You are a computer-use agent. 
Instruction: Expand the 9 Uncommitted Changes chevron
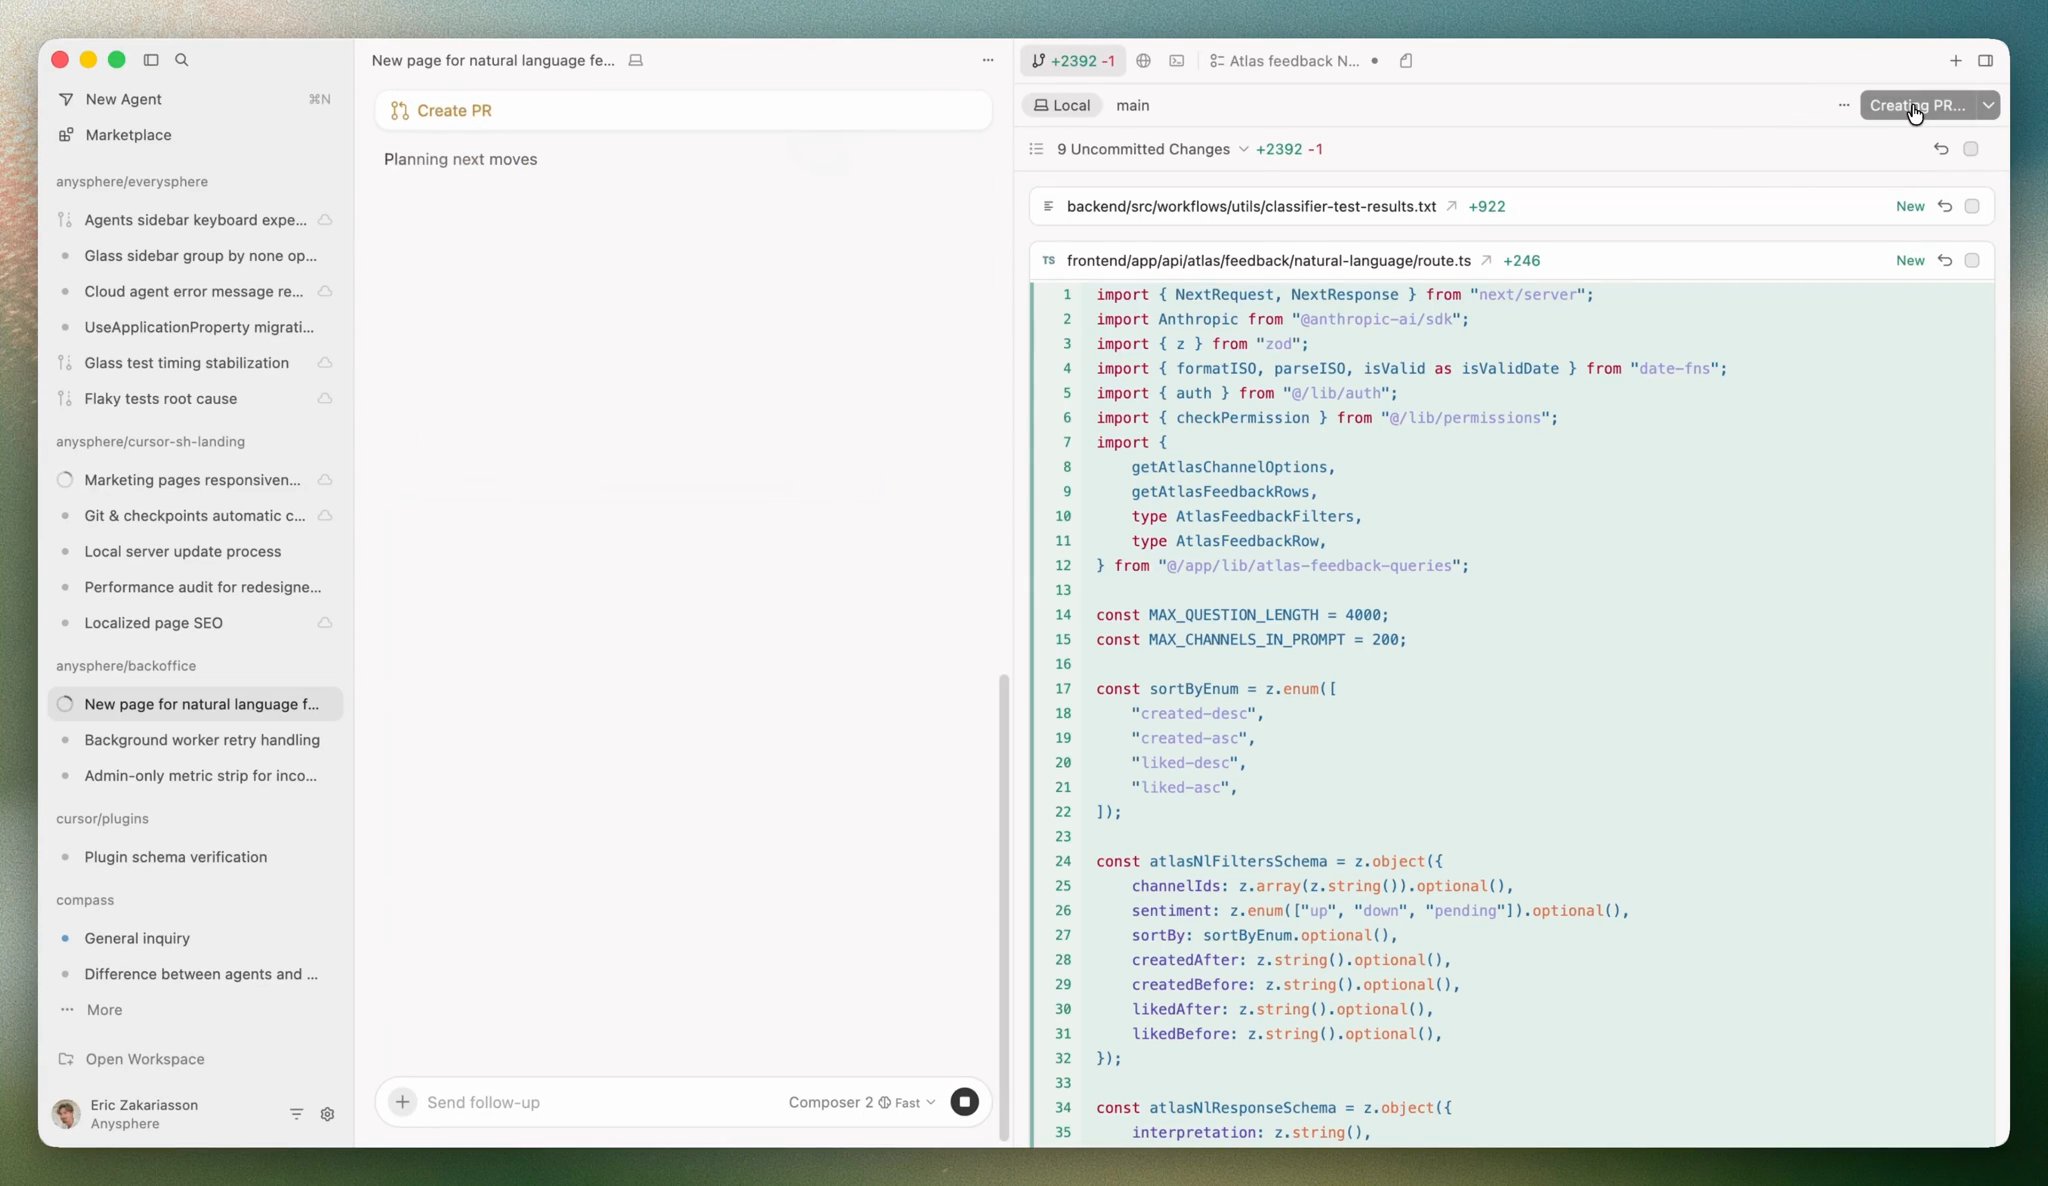[1241, 149]
